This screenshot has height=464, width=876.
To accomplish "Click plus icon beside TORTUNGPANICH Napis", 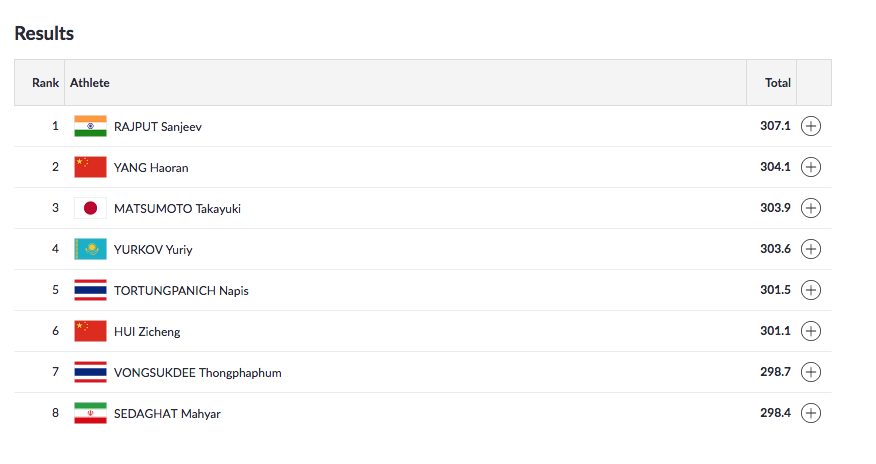I will [x=811, y=290].
